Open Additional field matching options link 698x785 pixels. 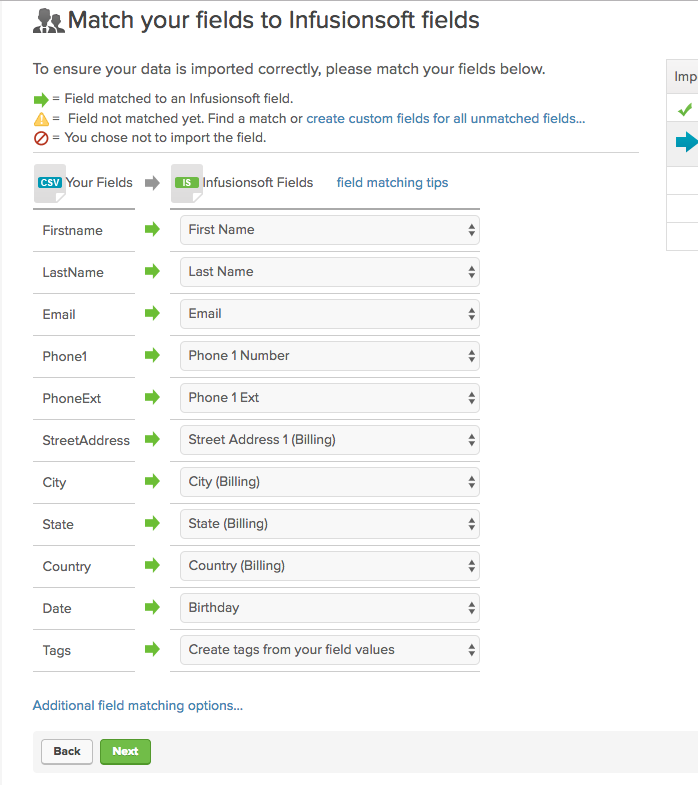(x=138, y=705)
